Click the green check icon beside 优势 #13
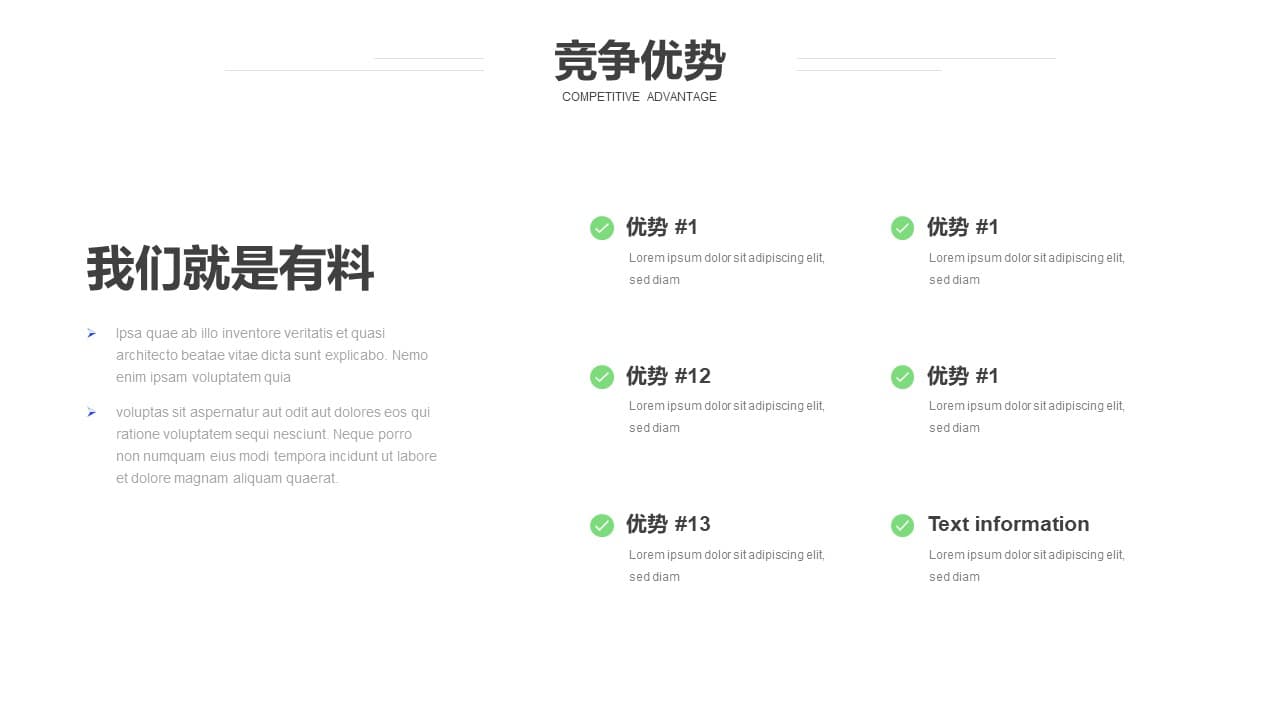1280x720 pixels. pyautogui.click(x=602, y=525)
